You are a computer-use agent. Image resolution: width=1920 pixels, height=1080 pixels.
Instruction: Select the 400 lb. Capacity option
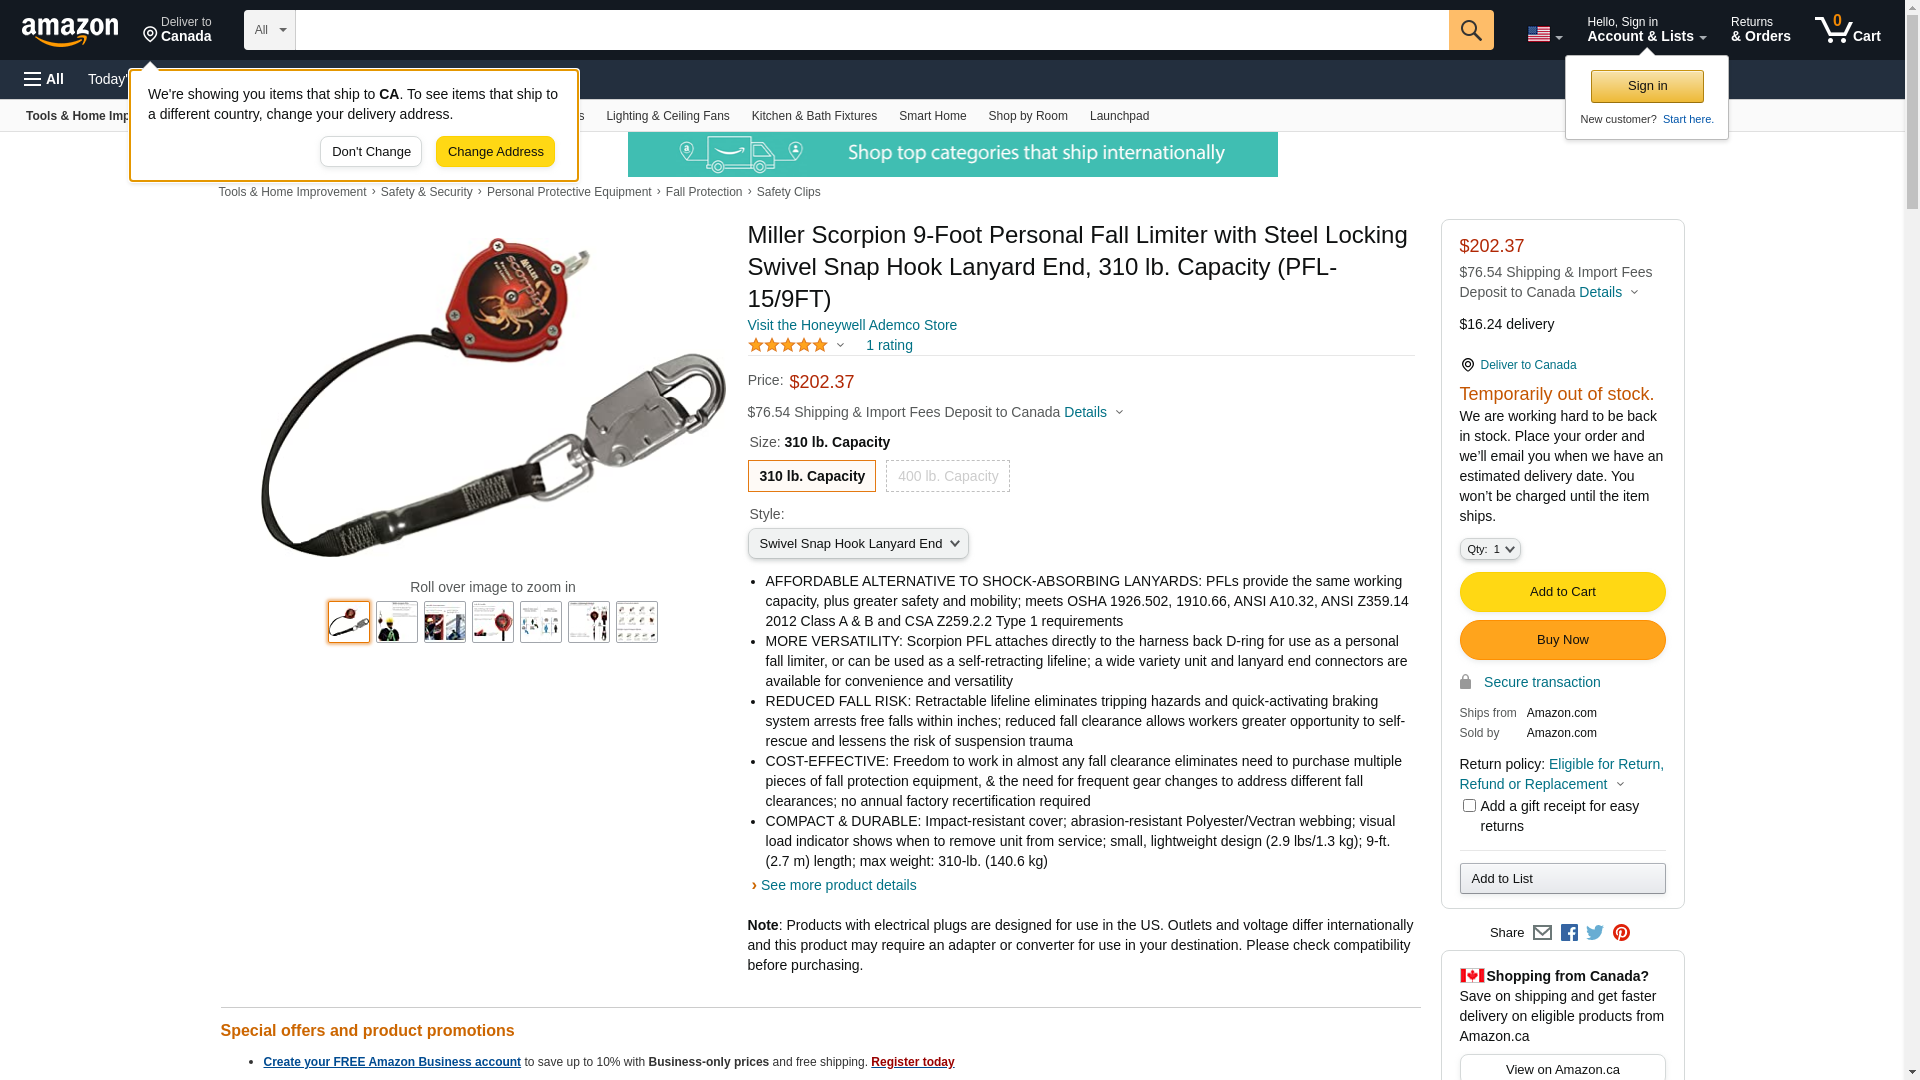click(947, 476)
